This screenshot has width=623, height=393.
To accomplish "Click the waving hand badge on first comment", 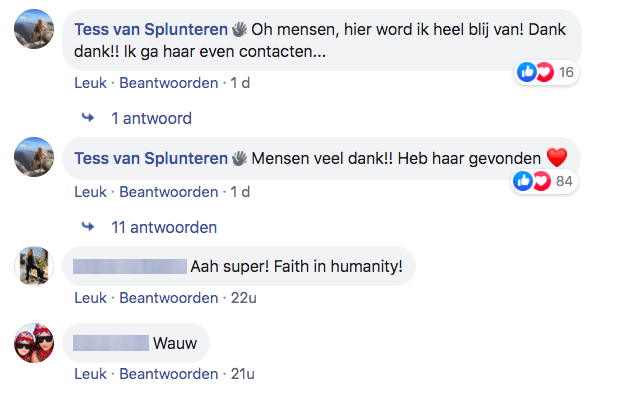I will click(x=239, y=29).
